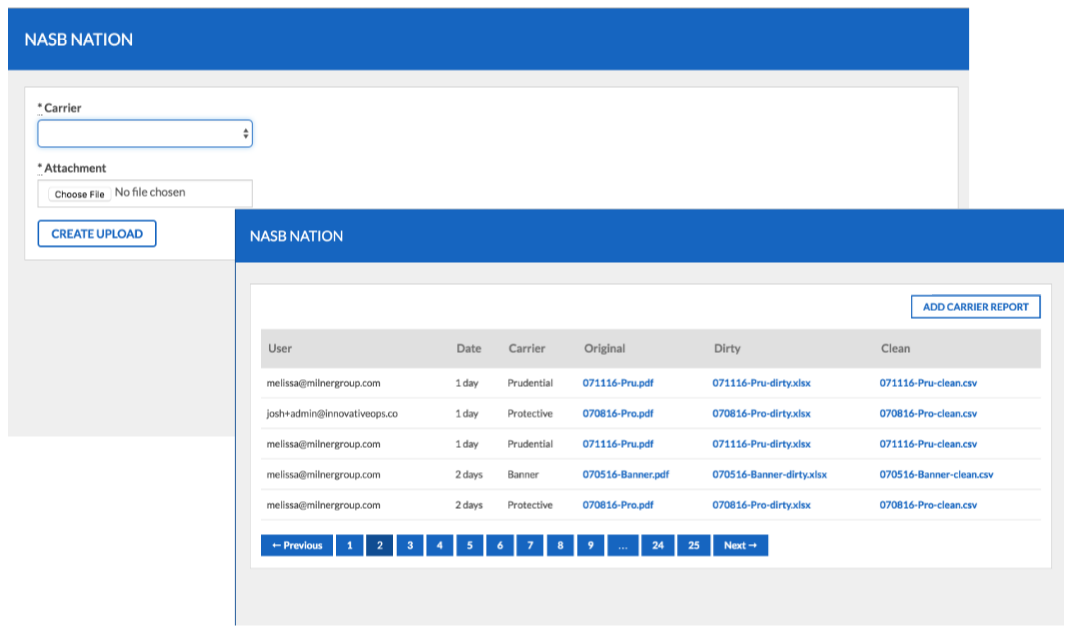Image resolution: width=1072 pixels, height=638 pixels.
Task: Download 071116-Pru-dirty.xlsx
Action: [761, 382]
